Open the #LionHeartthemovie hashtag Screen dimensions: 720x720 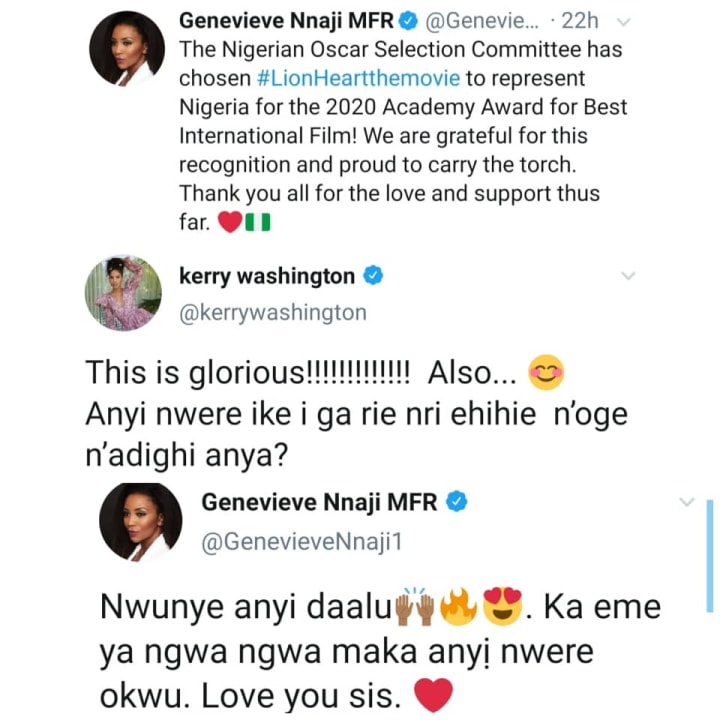[359, 79]
